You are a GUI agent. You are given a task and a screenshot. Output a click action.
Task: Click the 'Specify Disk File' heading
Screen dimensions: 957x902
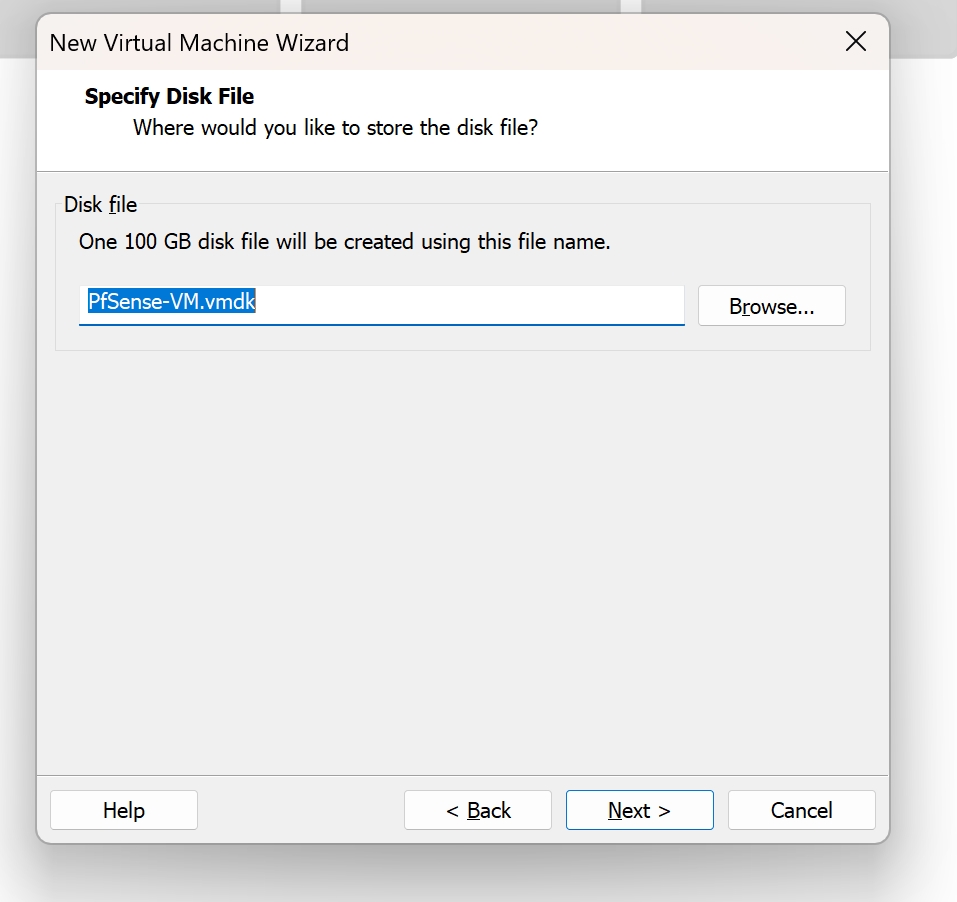pyautogui.click(x=169, y=97)
